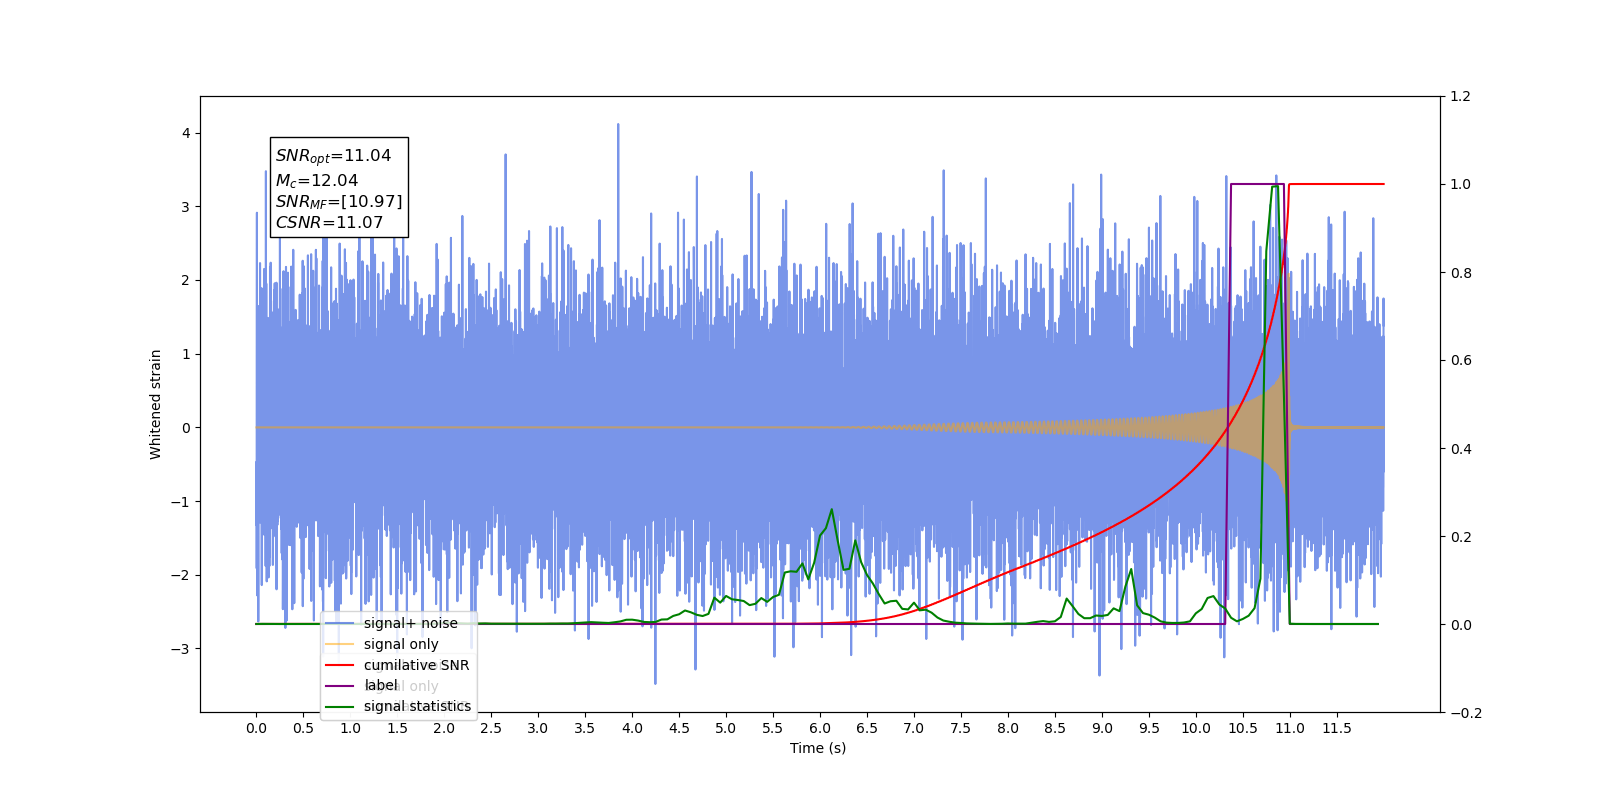Click the green legend line swatch for signal statistics
Viewport: 1600px width, 800px height.
[340, 706]
